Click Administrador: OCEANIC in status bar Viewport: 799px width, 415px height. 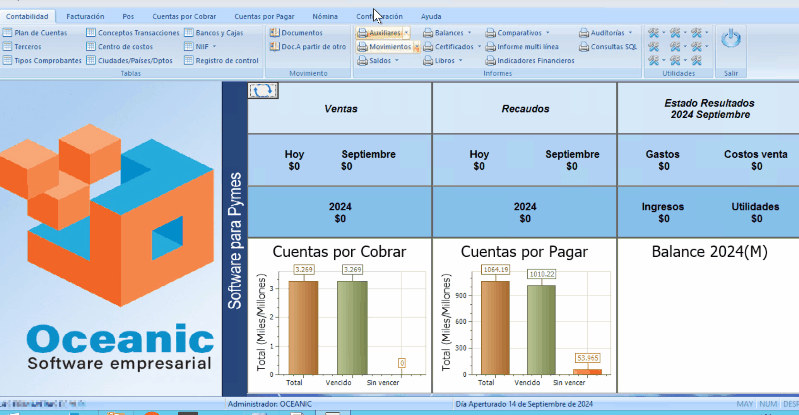270,404
